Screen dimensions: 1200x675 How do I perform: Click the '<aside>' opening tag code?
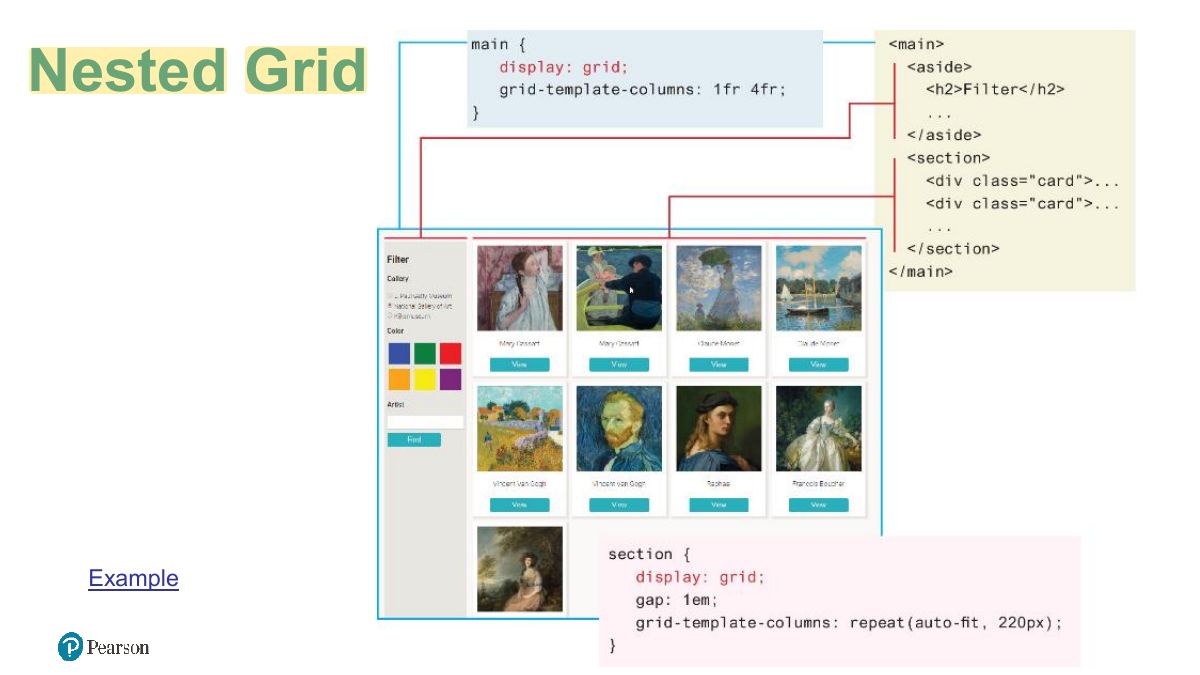click(939, 66)
